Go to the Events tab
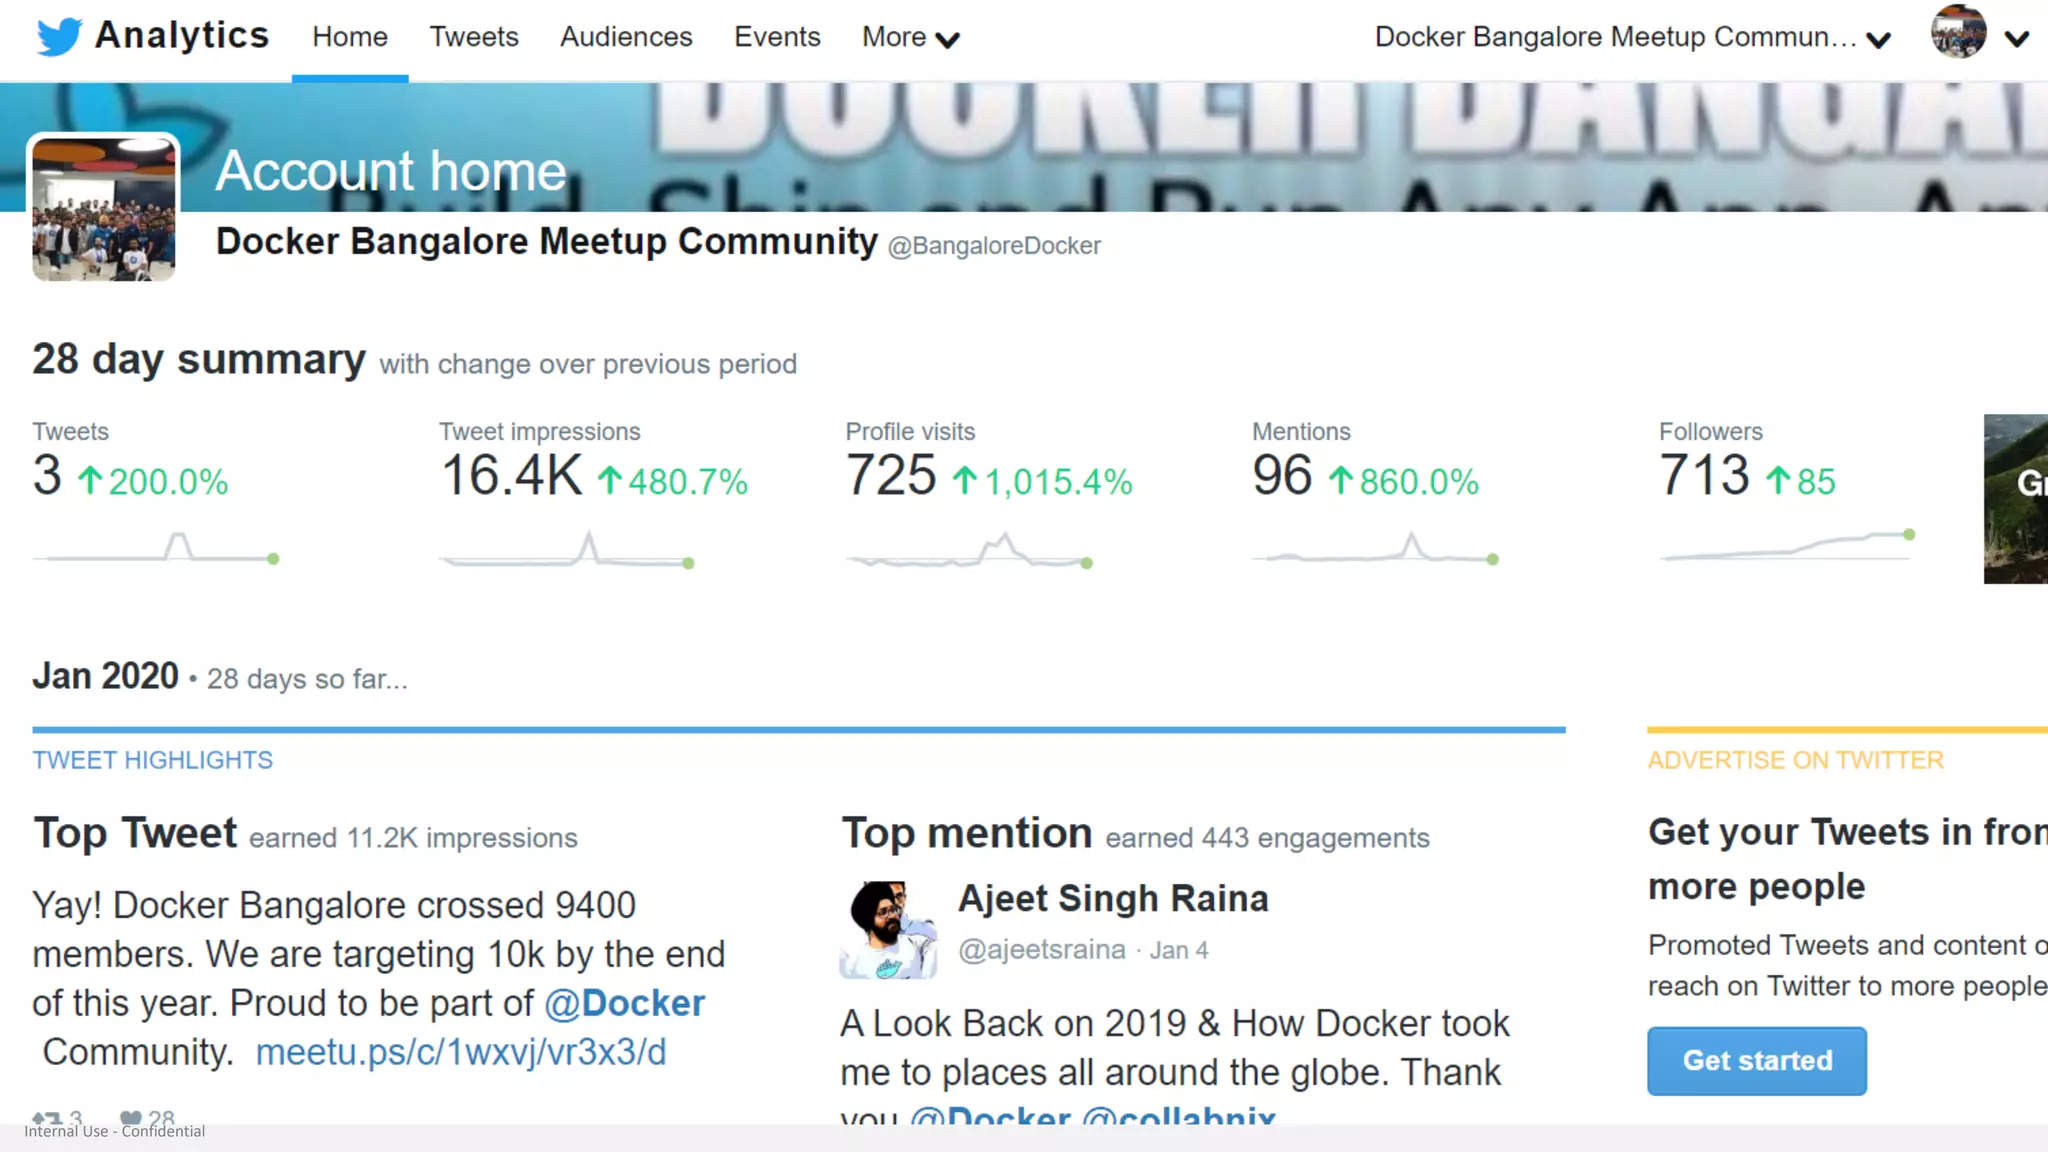 (x=777, y=37)
